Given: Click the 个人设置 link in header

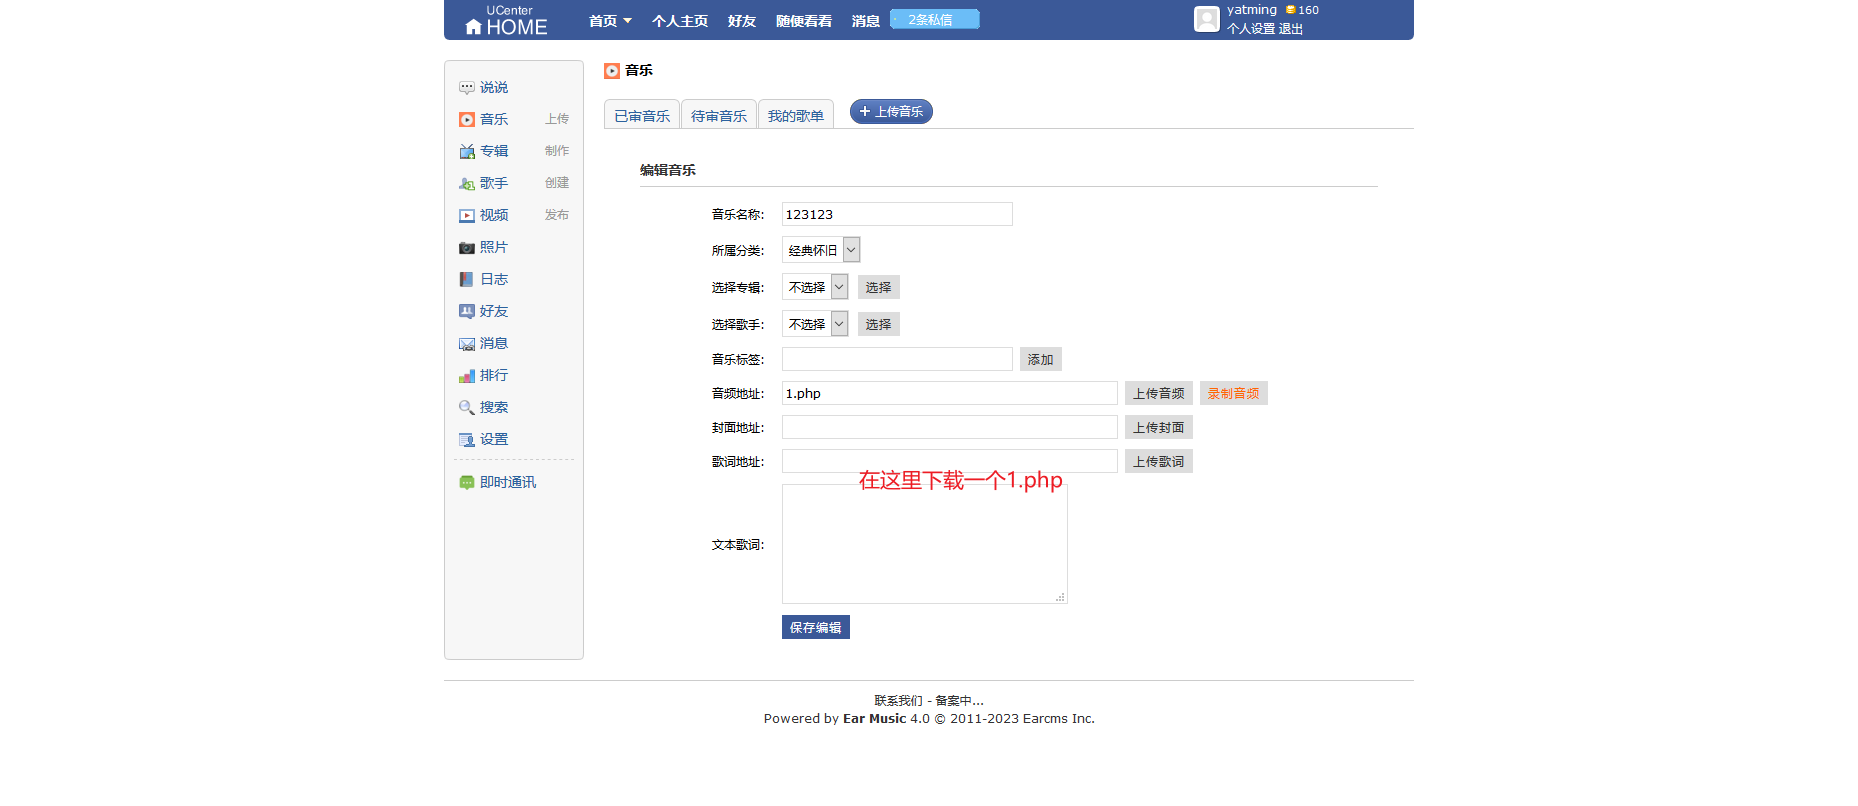Looking at the screenshot, I should [x=1251, y=29].
